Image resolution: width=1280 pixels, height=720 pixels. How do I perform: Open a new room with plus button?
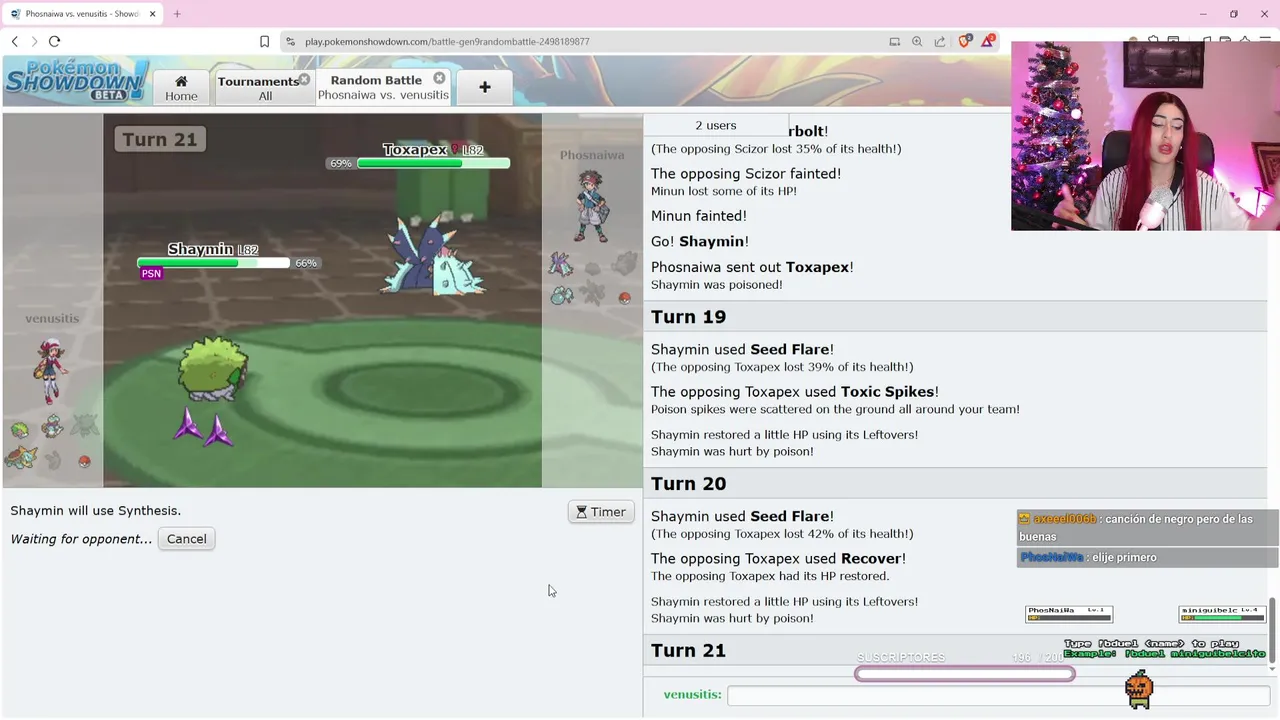[x=484, y=87]
